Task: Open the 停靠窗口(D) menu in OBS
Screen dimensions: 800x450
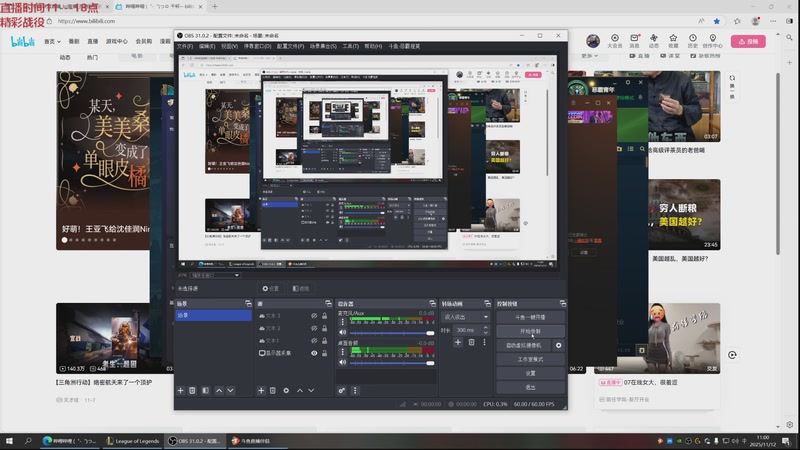Action: [x=257, y=46]
